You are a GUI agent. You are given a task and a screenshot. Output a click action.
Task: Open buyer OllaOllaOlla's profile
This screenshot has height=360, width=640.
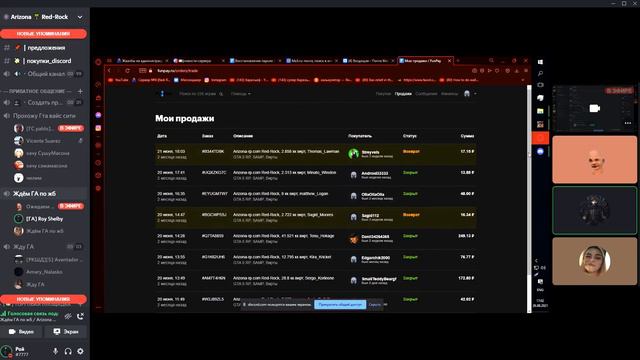373,195
